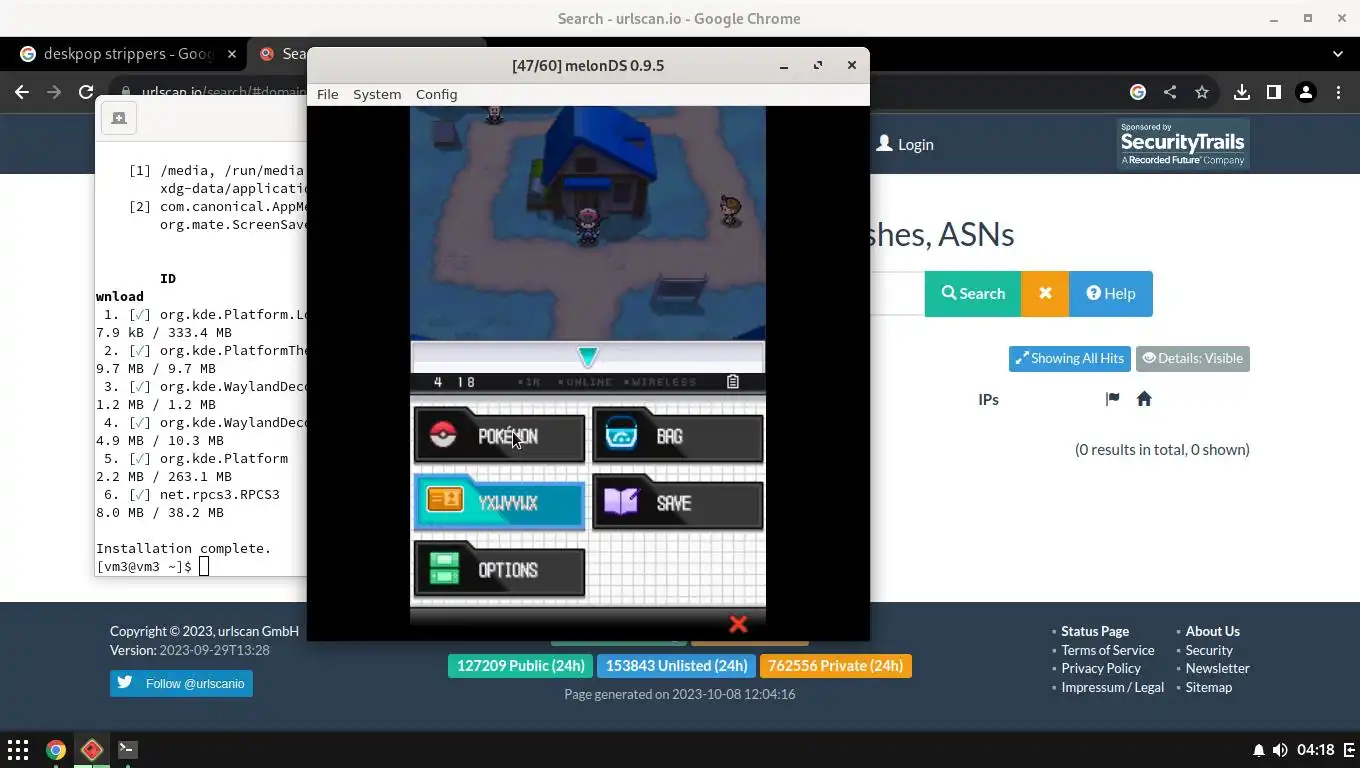This screenshot has width=1360, height=768.
Task: Open the melonDS System menu
Action: click(x=377, y=94)
